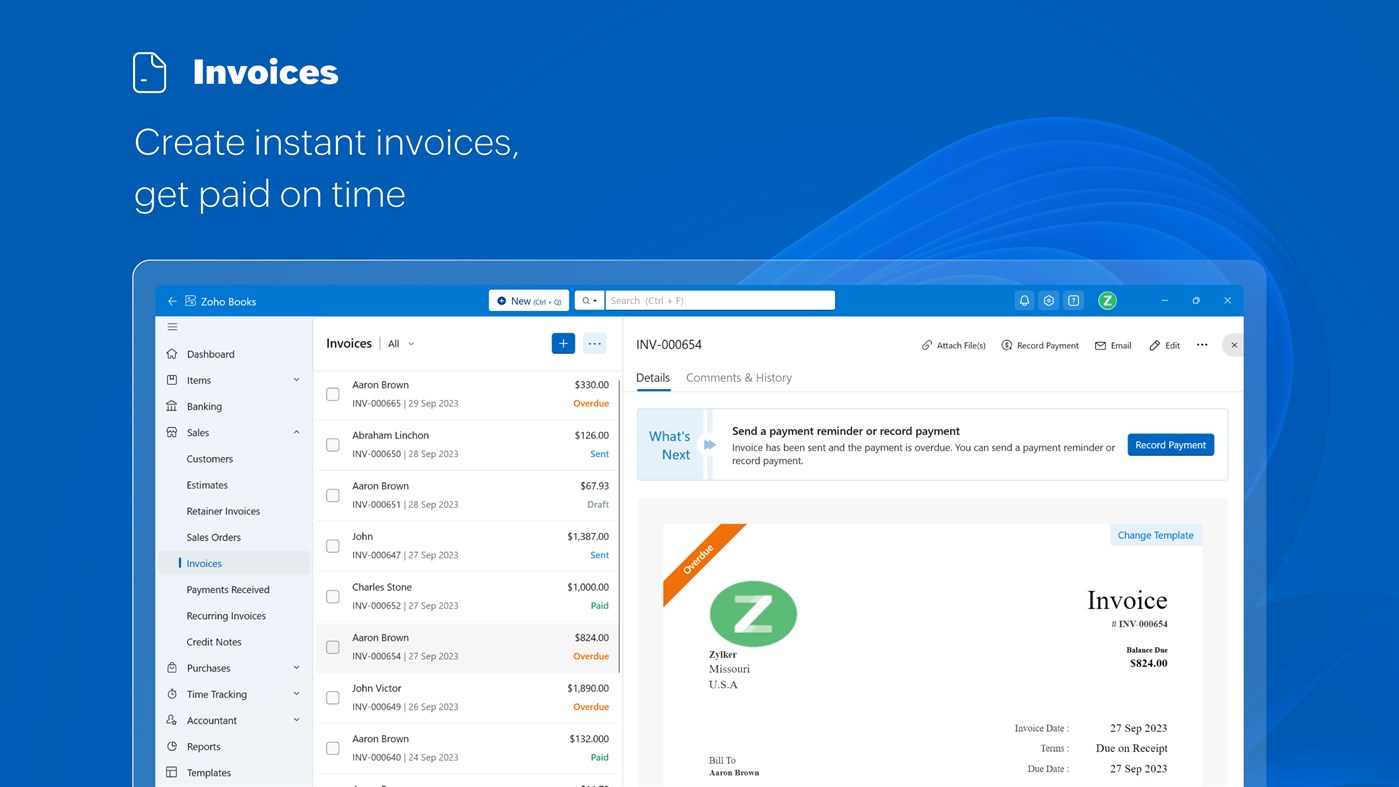Select the Details tab

coord(653,378)
